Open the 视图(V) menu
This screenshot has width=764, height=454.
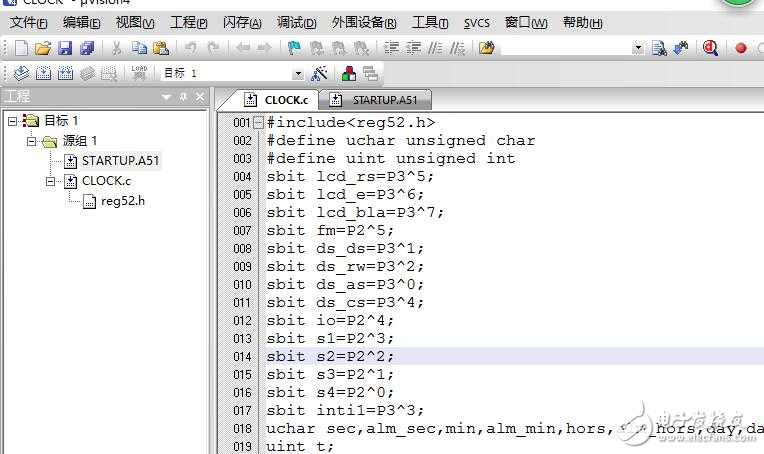coord(135,23)
